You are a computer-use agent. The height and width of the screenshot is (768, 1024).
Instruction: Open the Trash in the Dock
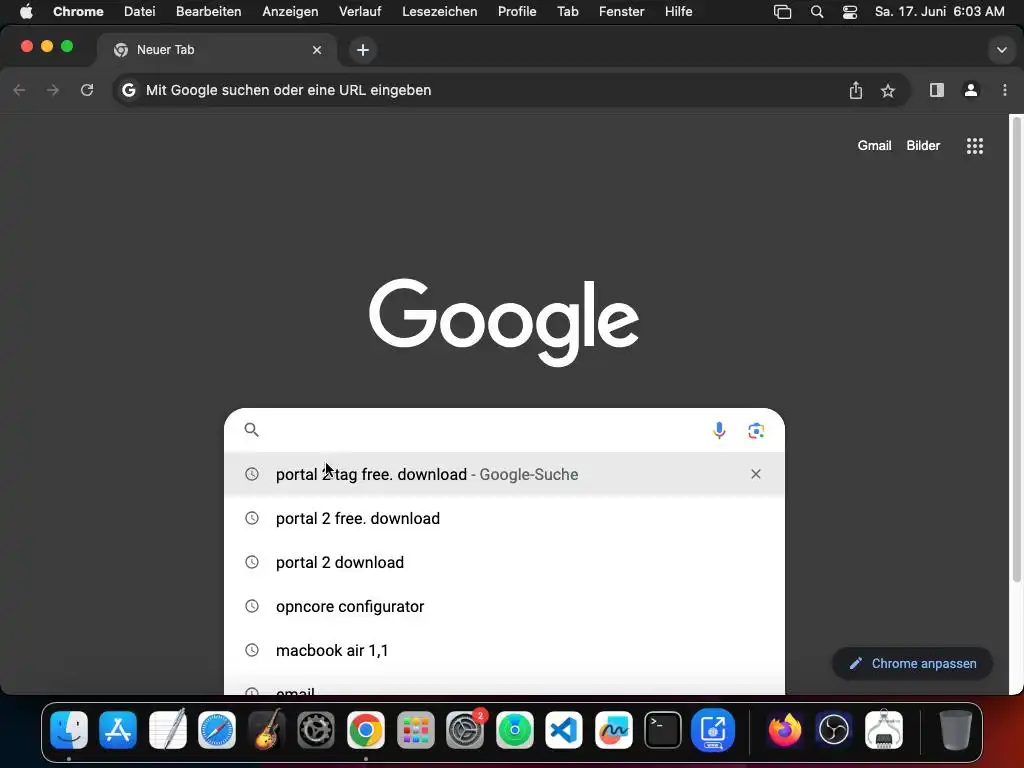point(955,729)
